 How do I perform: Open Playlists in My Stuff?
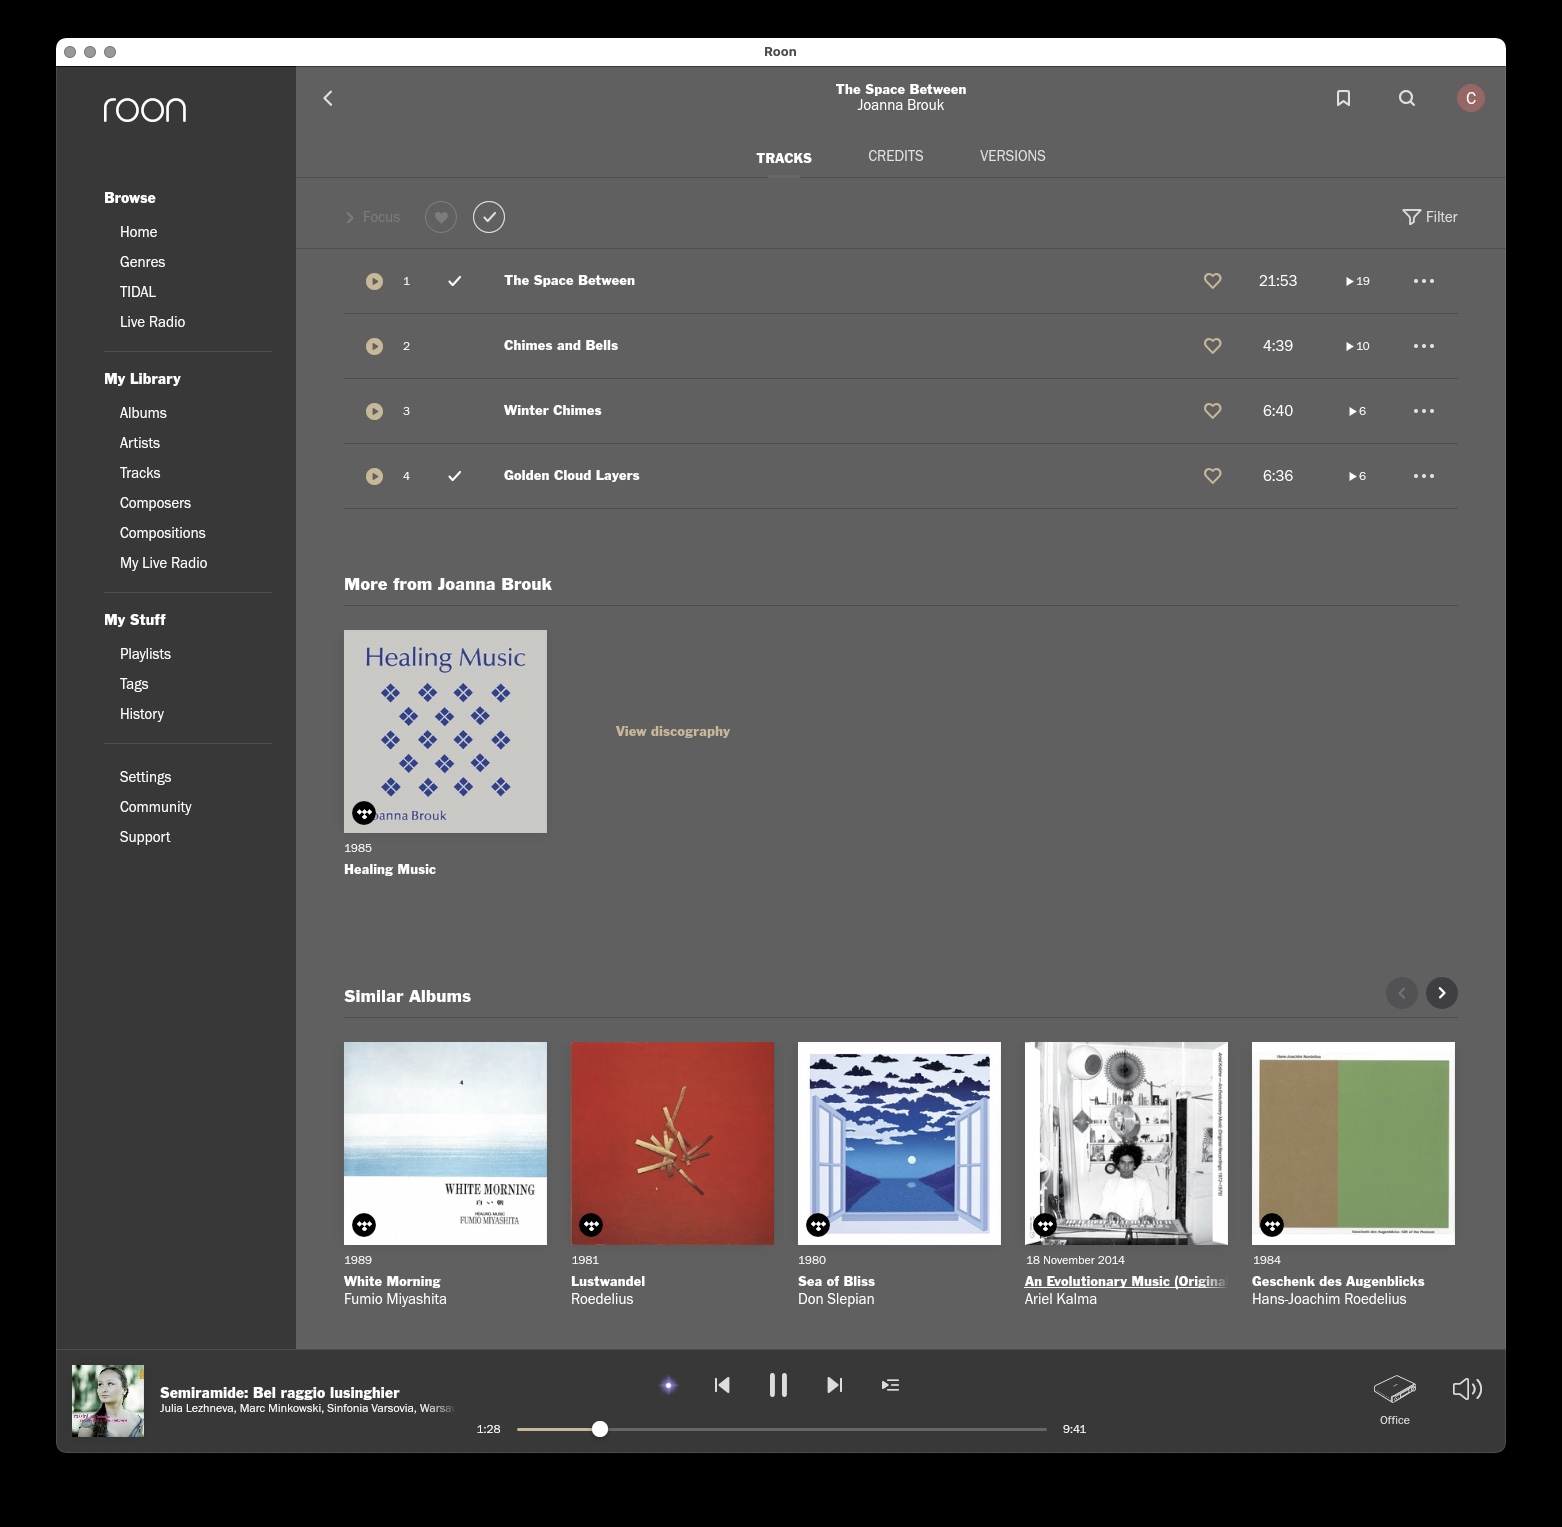click(x=145, y=654)
